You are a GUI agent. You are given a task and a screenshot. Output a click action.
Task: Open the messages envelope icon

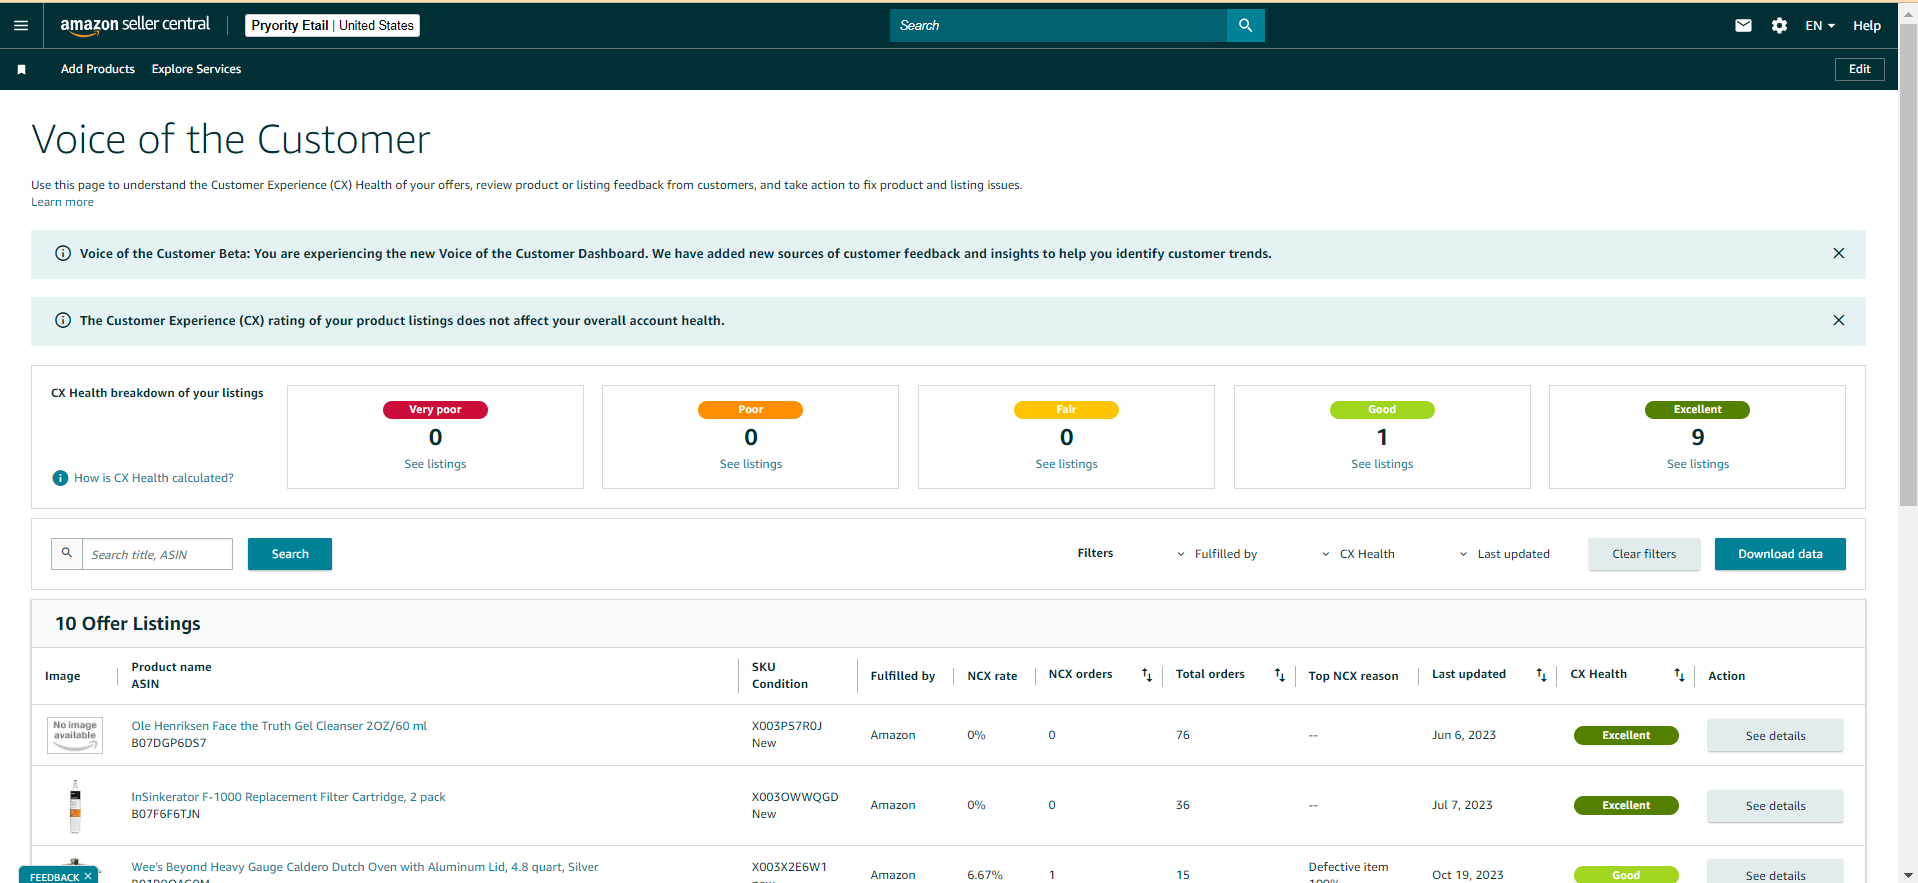click(1743, 26)
